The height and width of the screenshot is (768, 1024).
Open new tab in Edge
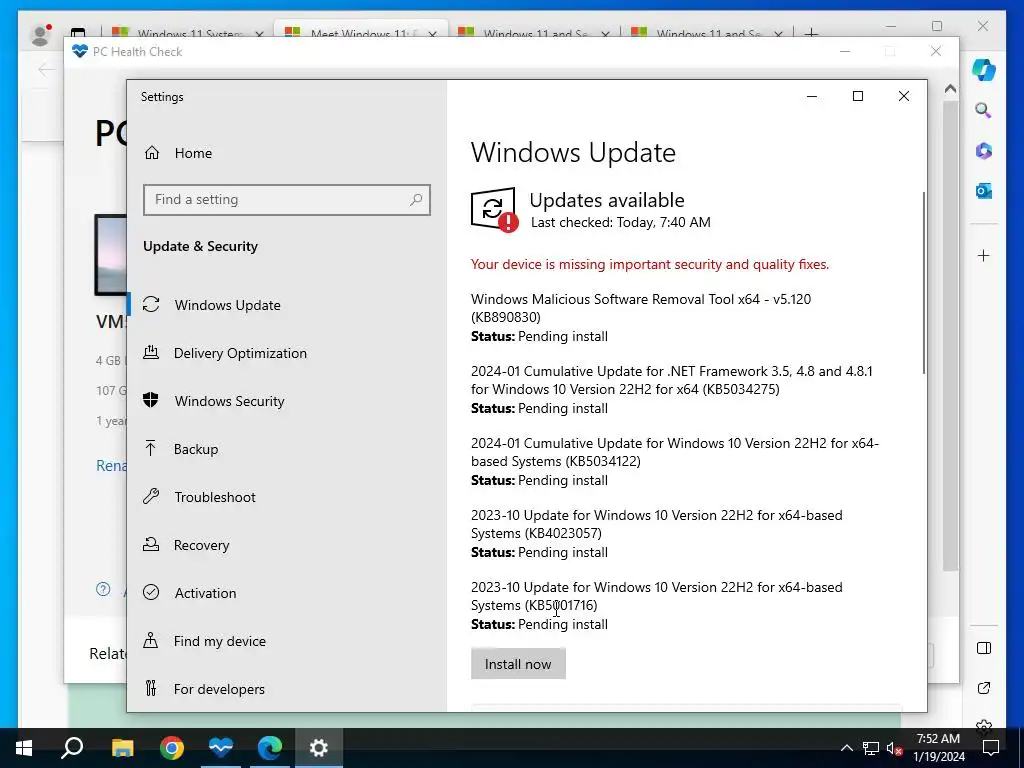811,32
